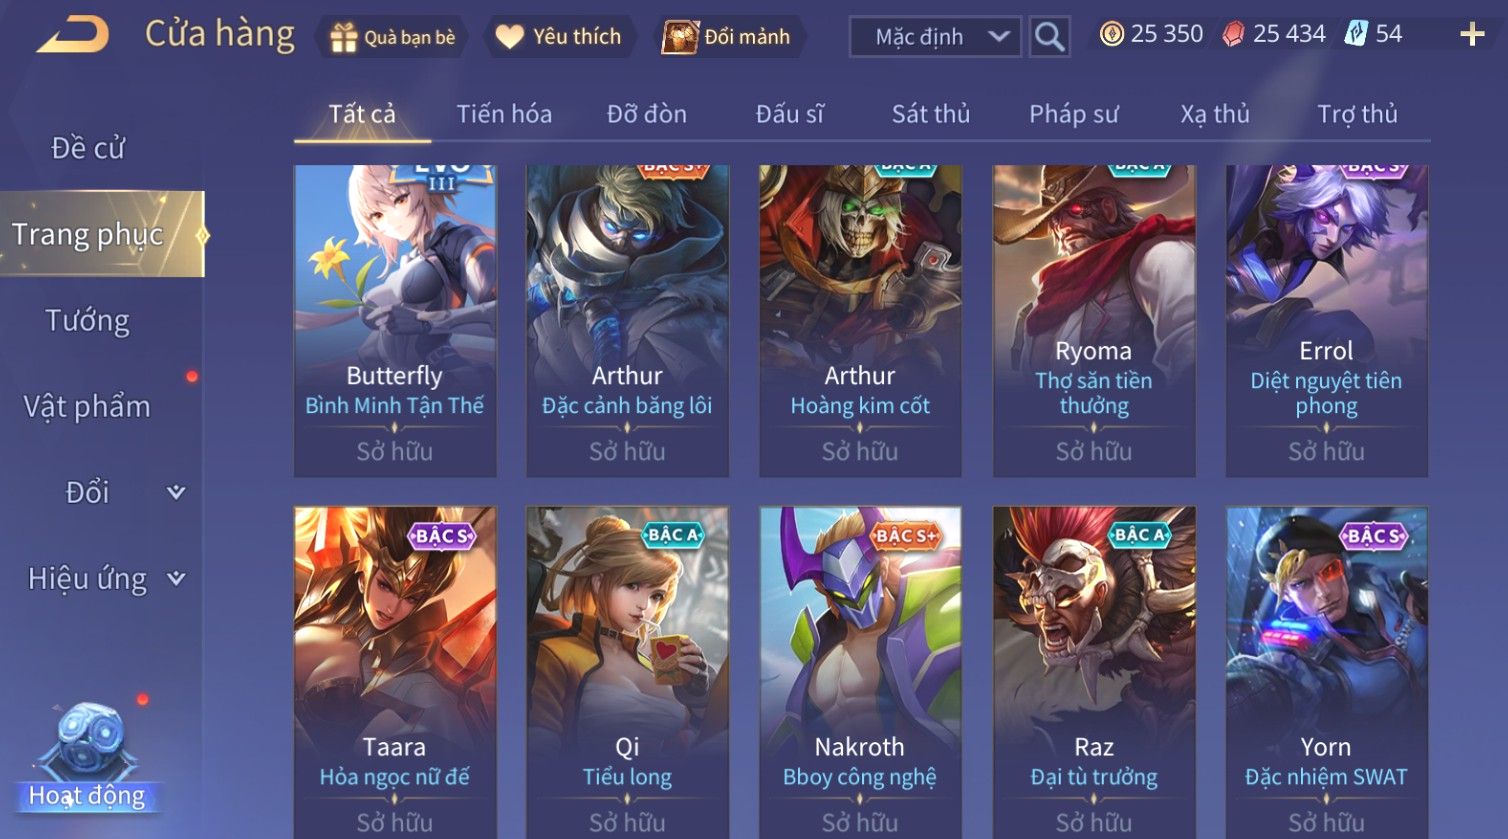Click the gold coin balance icon
The image size is (1508, 839).
tap(1111, 34)
